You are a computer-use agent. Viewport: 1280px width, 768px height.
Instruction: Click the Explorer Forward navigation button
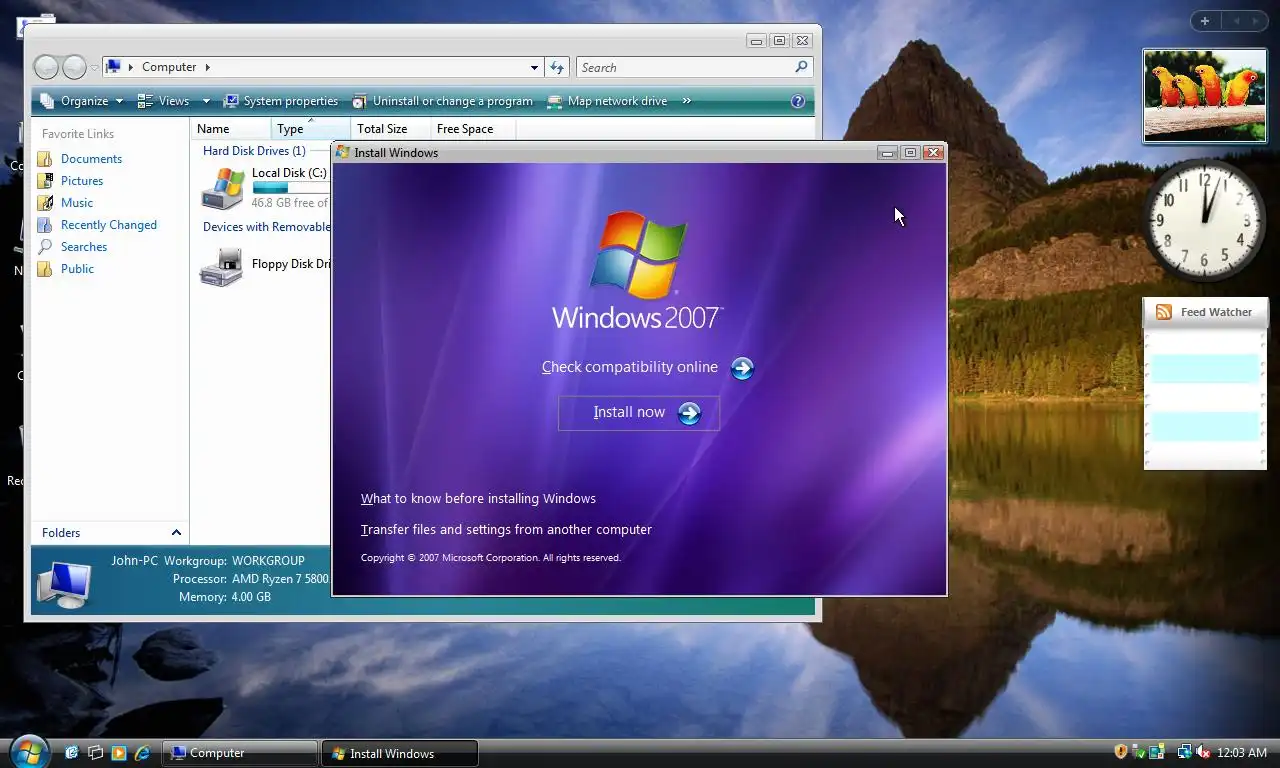[75, 67]
